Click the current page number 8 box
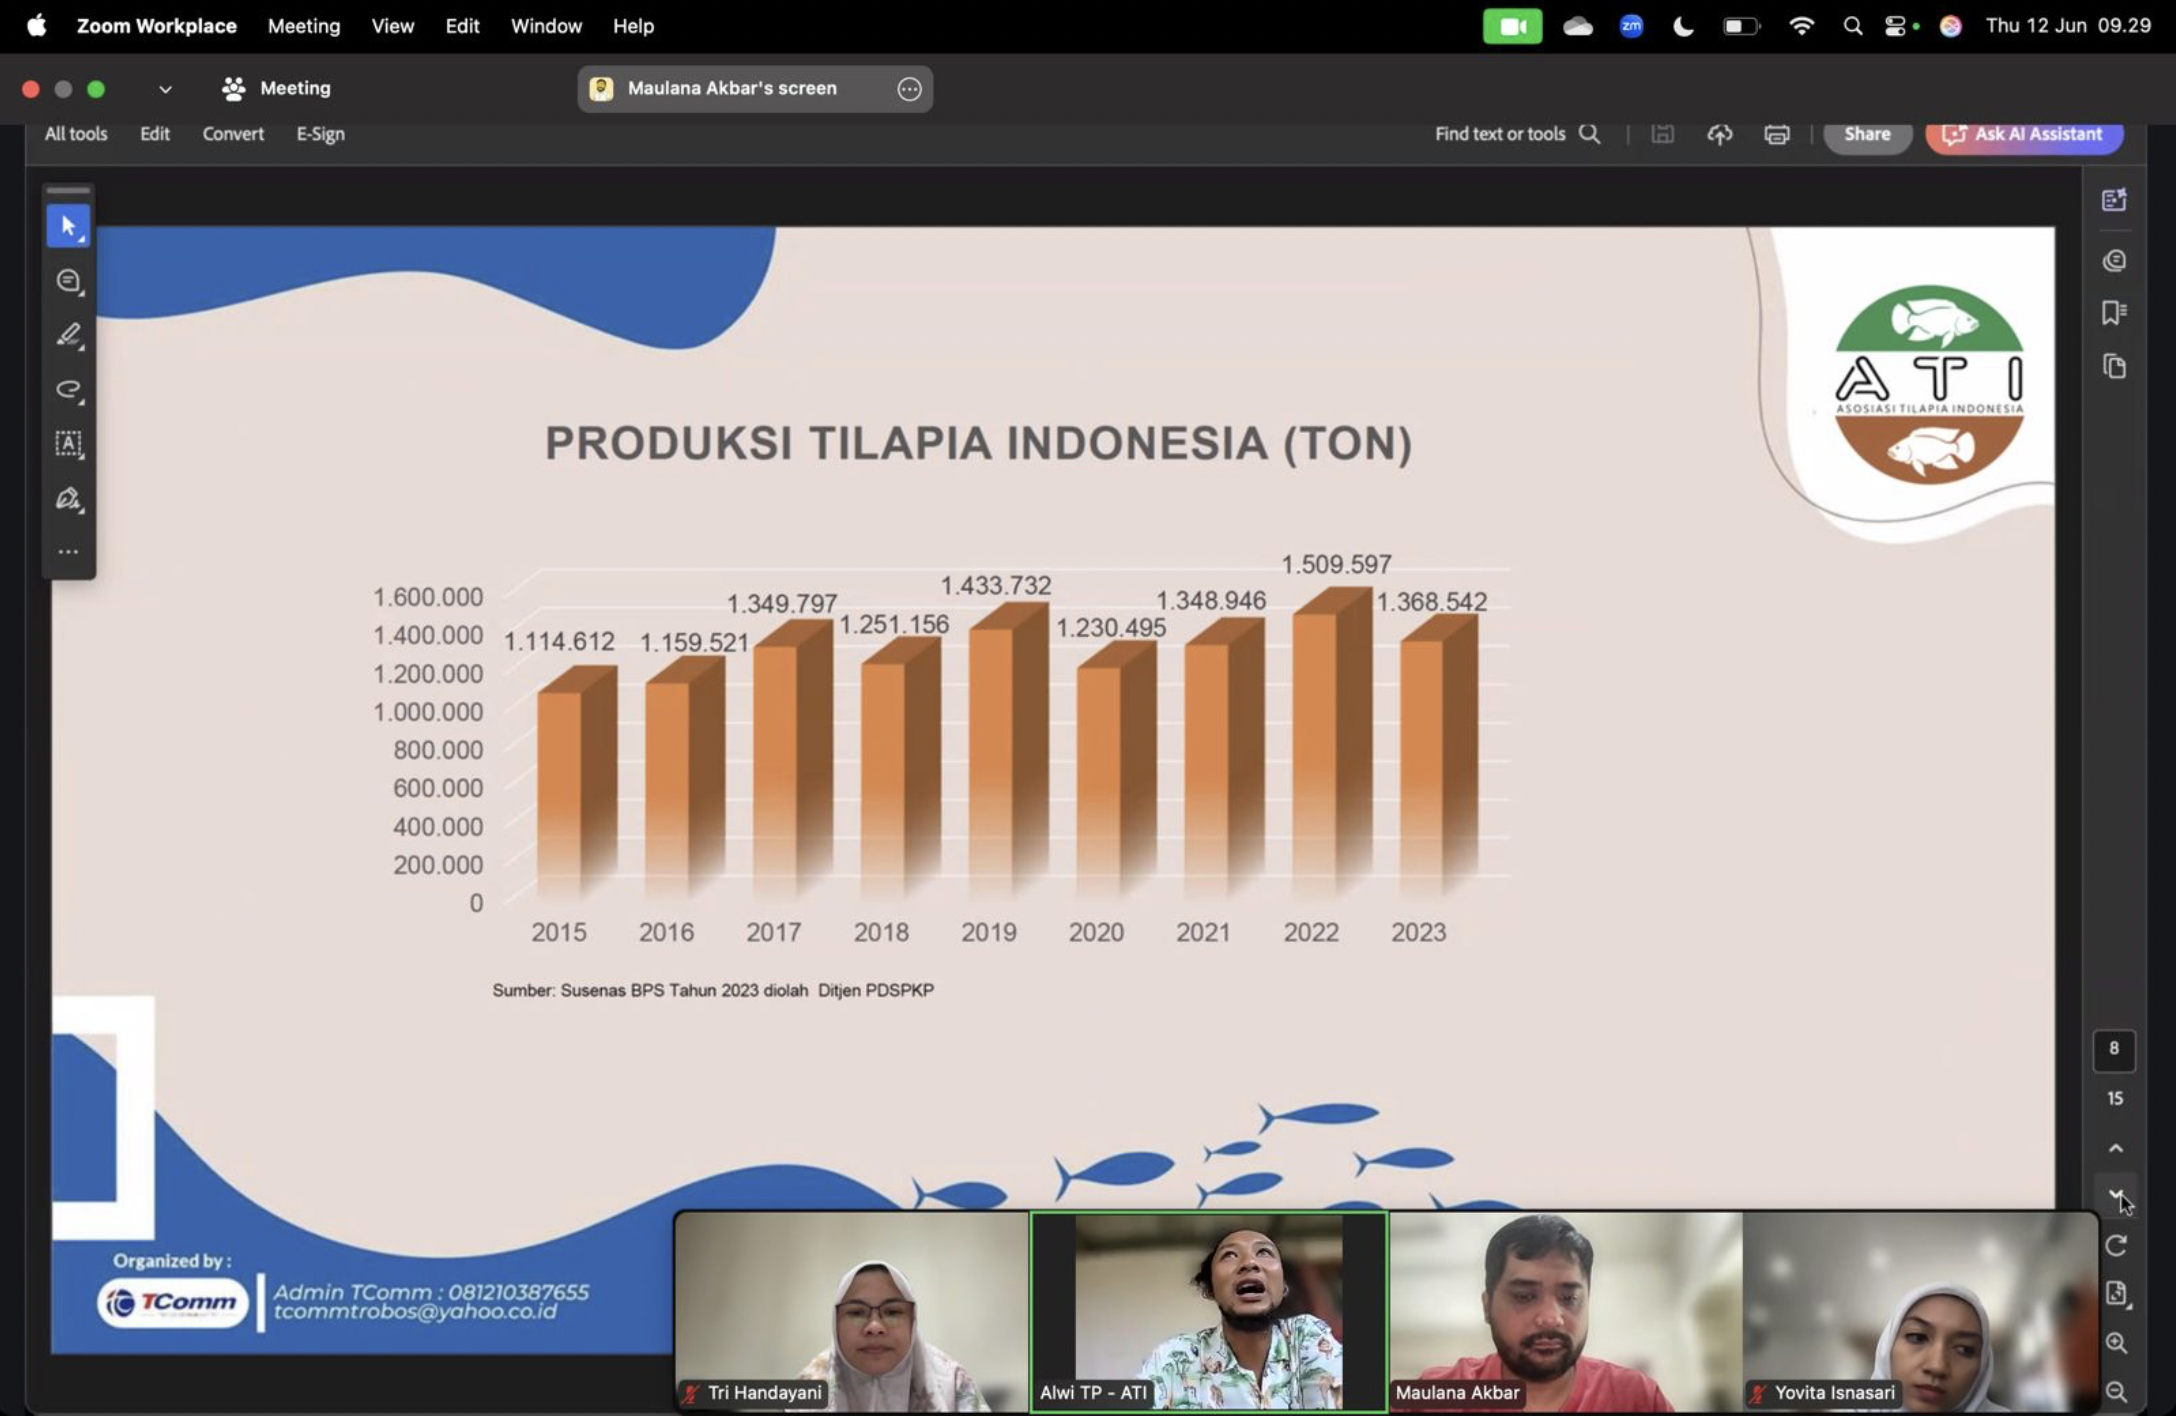 click(2113, 1049)
